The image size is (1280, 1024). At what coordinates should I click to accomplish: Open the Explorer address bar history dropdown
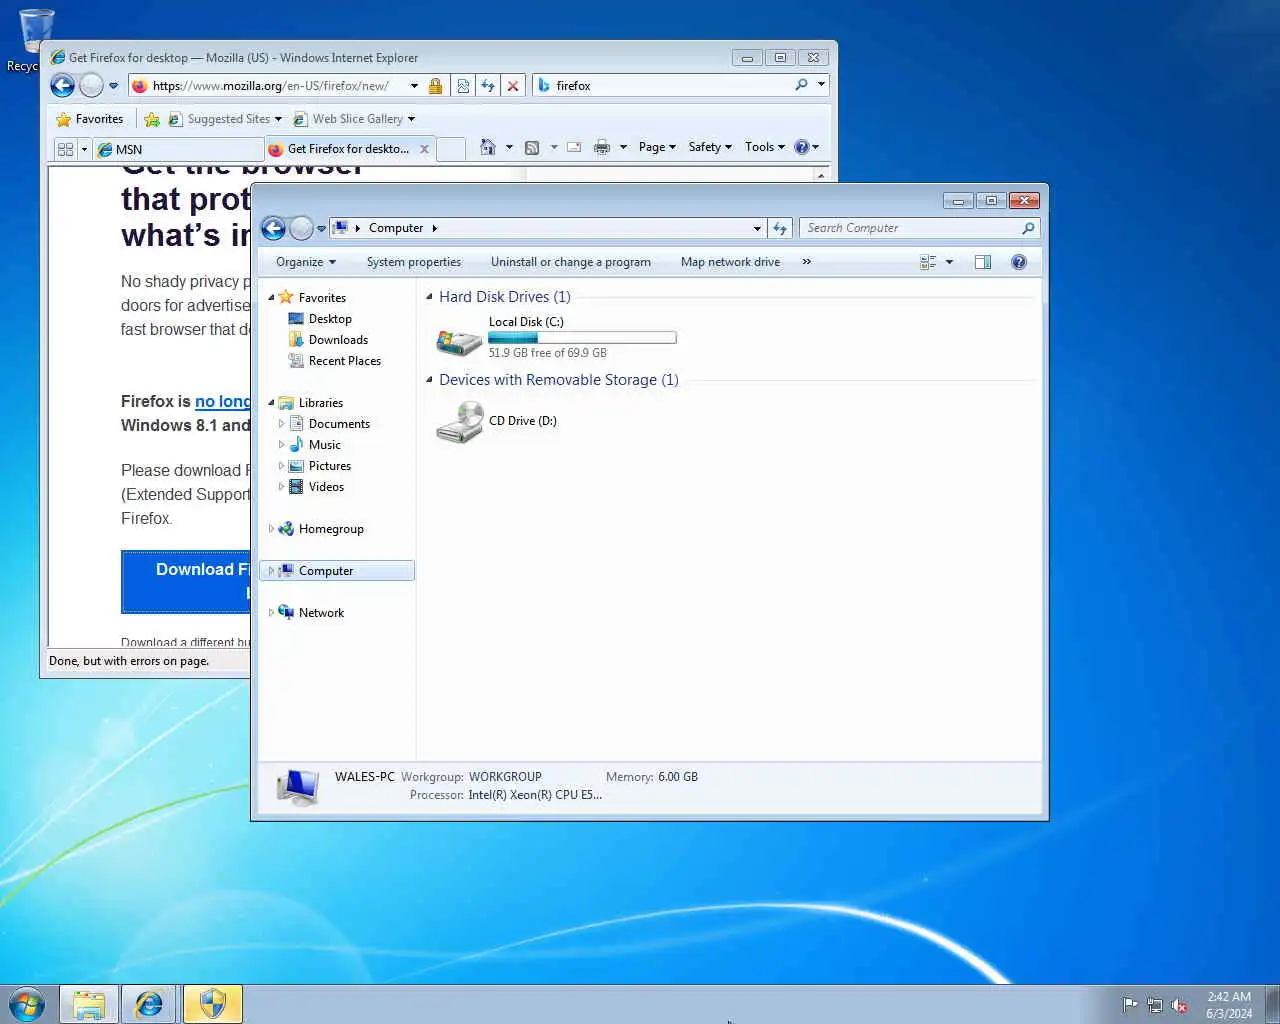point(757,228)
